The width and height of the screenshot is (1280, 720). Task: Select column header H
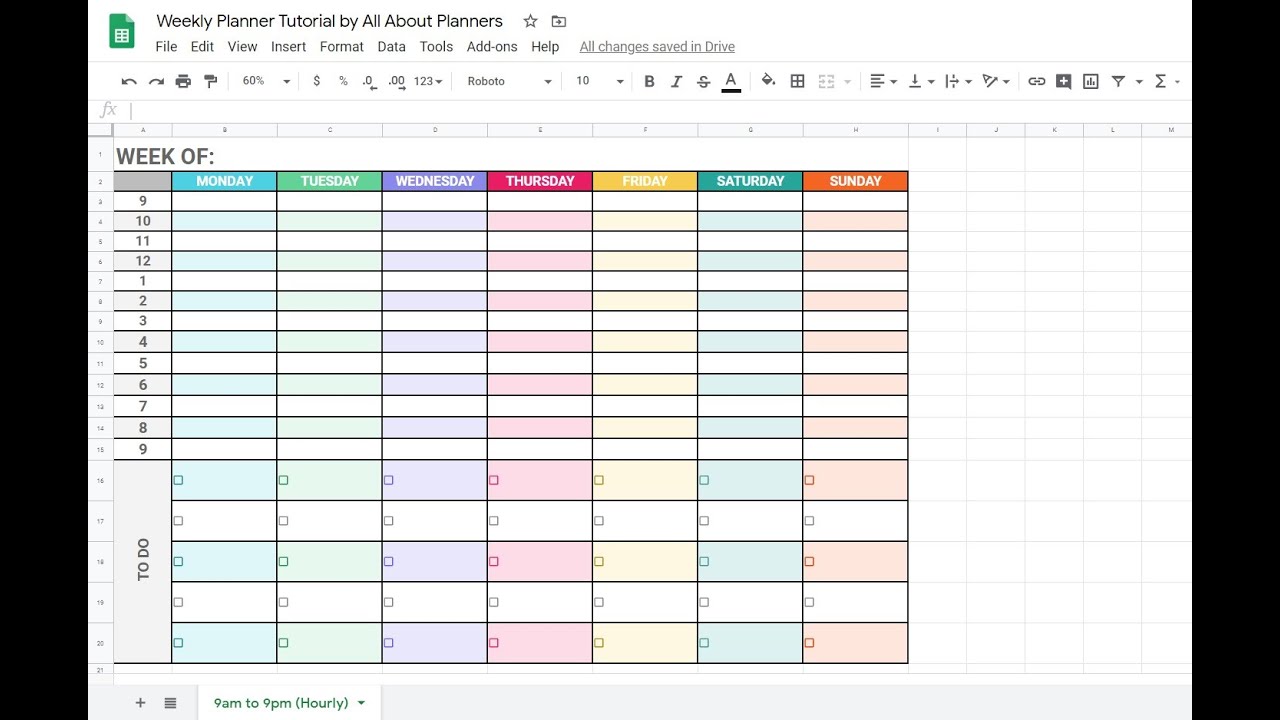tap(856, 130)
